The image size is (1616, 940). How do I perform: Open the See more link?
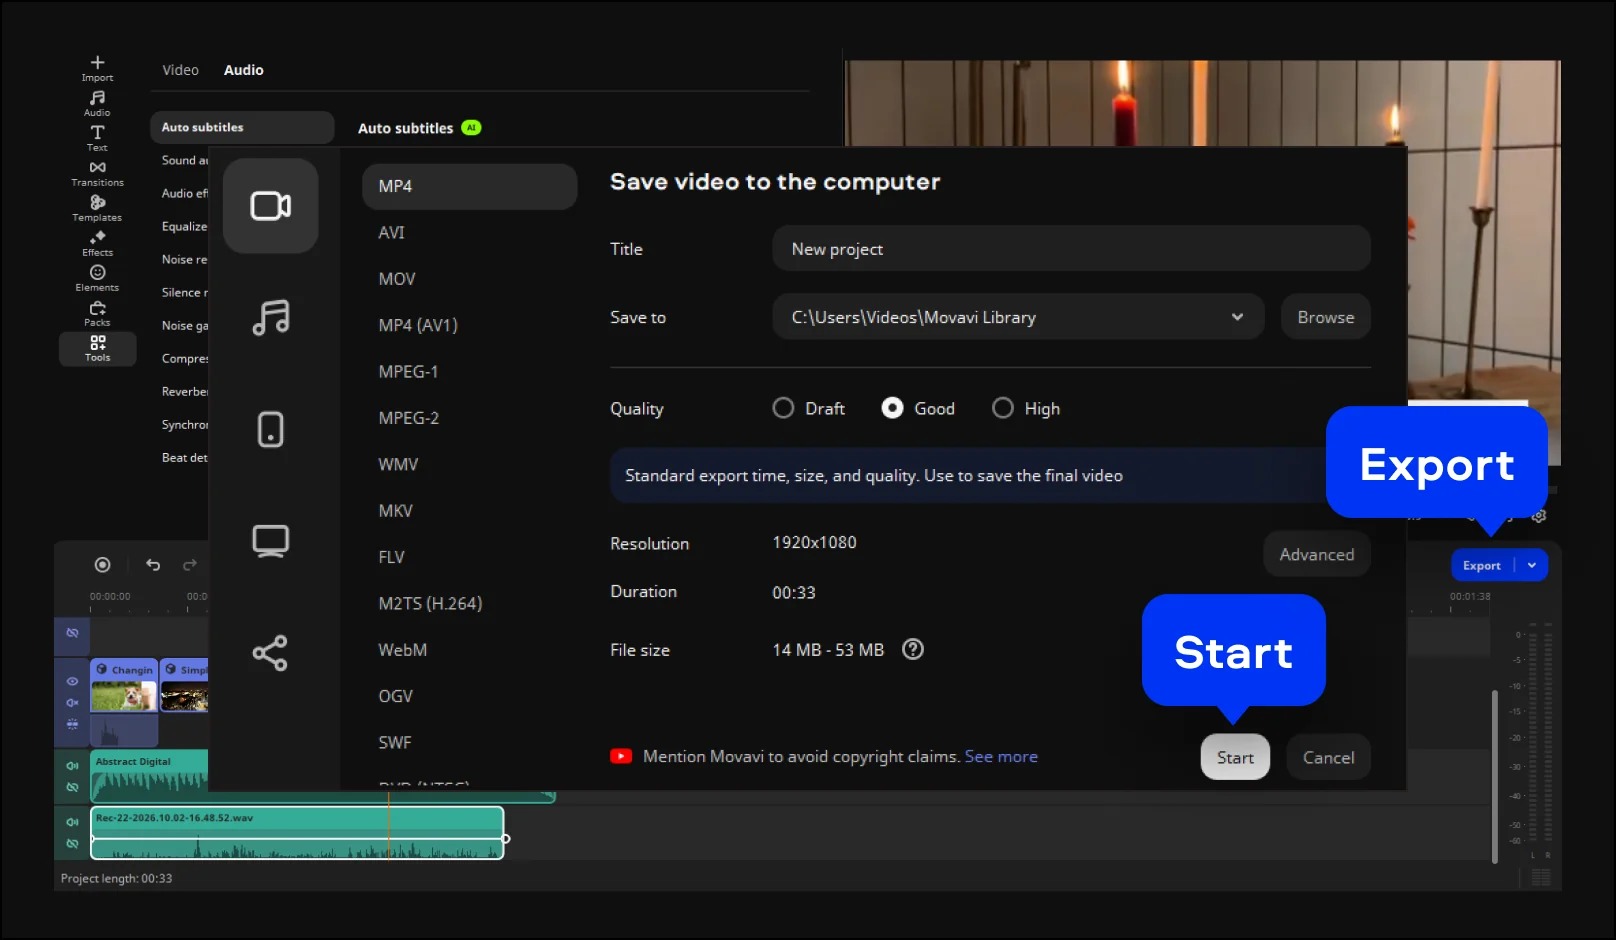1001,756
